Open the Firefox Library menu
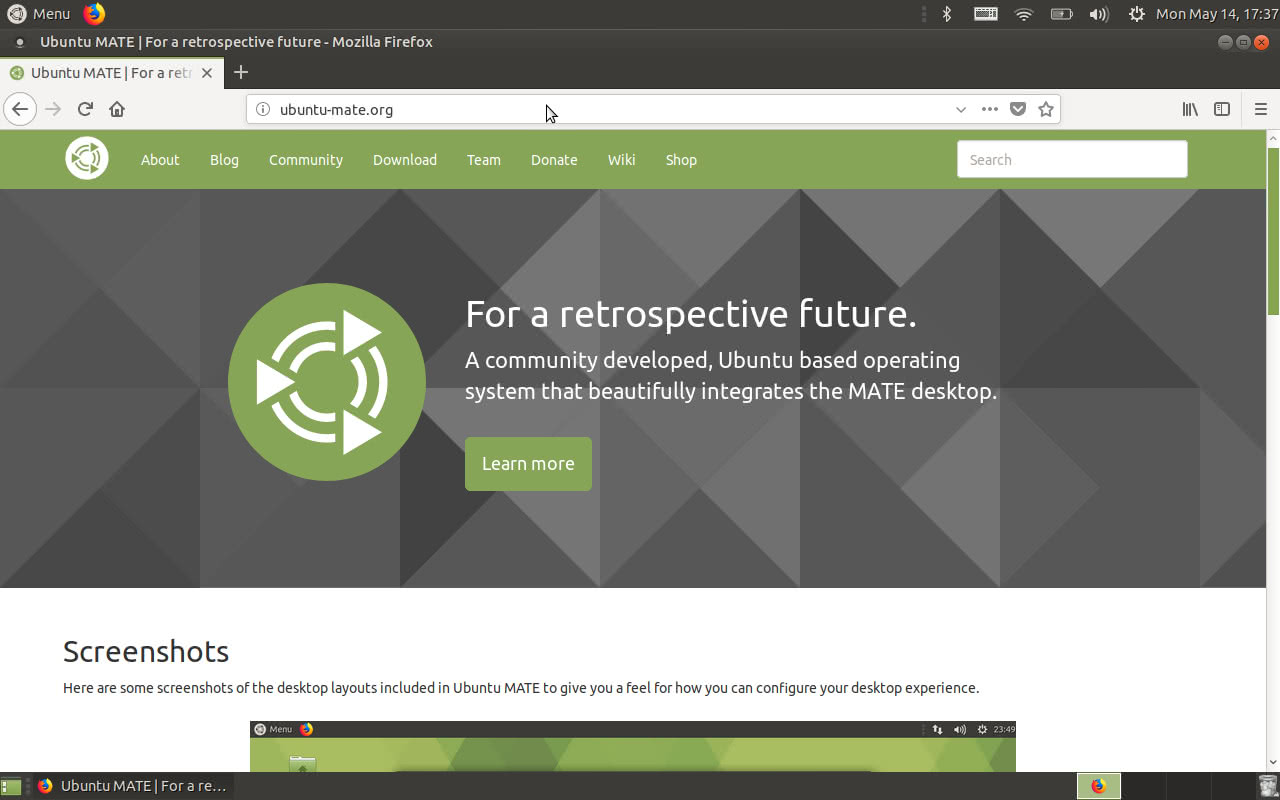 [x=1190, y=109]
